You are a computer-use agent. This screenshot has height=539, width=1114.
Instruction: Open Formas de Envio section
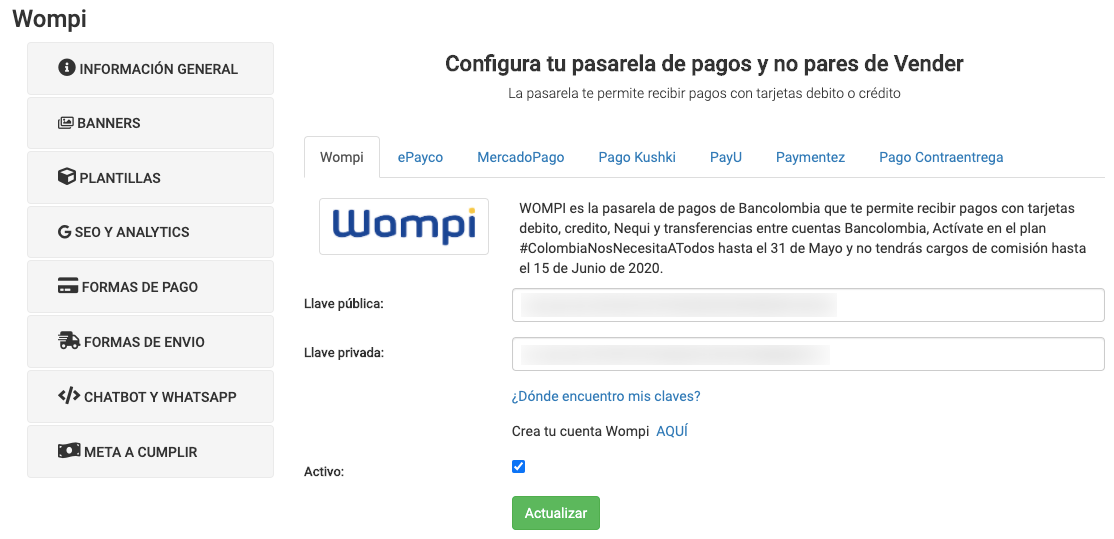pos(150,342)
